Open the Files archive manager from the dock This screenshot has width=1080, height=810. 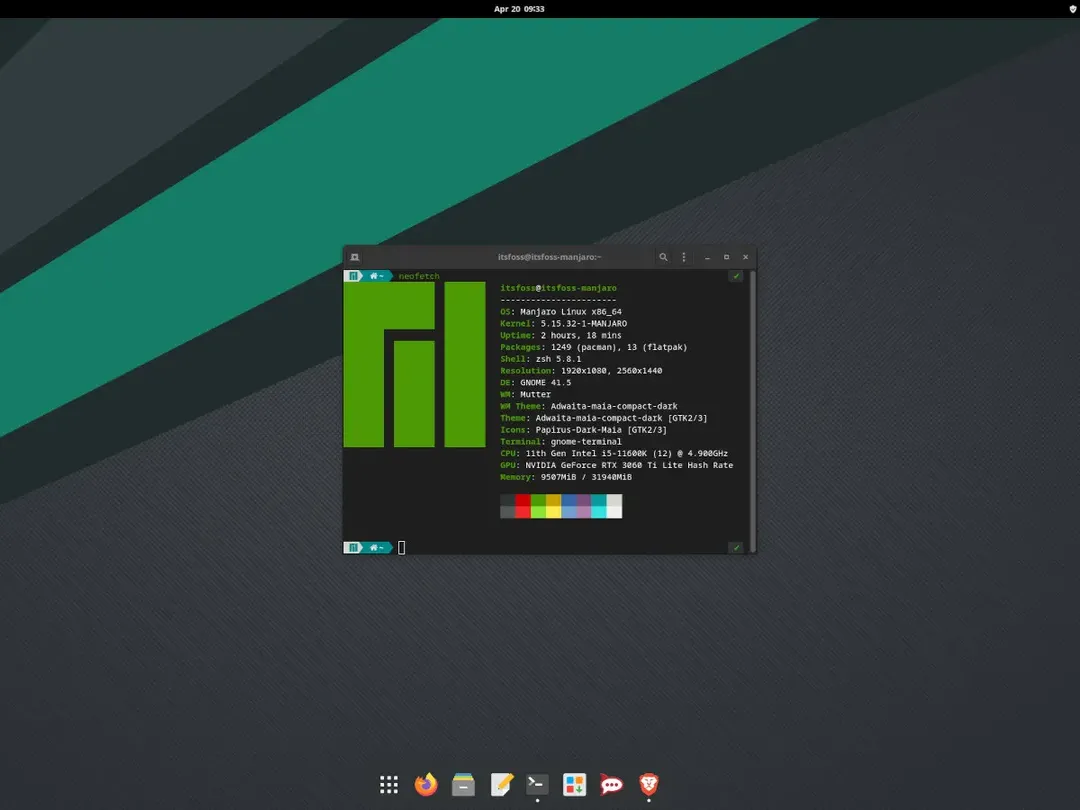[x=463, y=785]
